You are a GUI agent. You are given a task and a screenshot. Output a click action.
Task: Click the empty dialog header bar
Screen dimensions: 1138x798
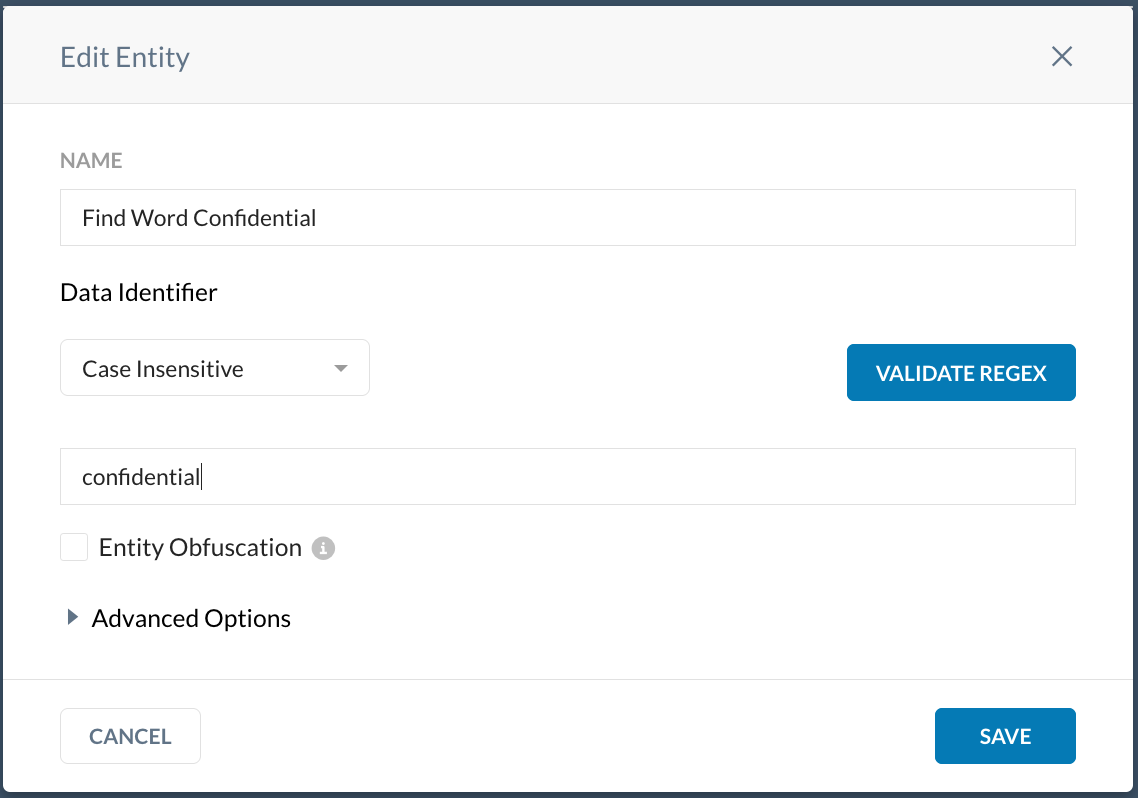[x=617, y=57]
